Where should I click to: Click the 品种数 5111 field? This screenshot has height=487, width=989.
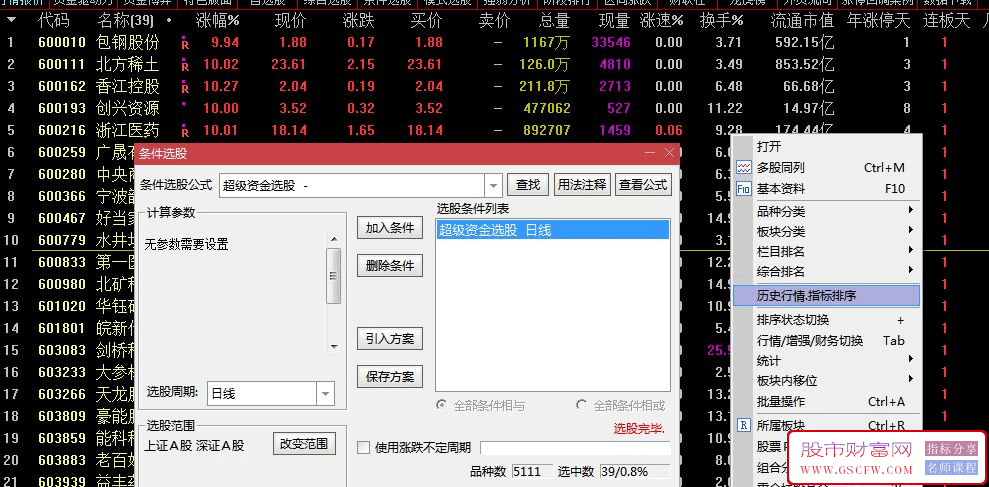532,471
